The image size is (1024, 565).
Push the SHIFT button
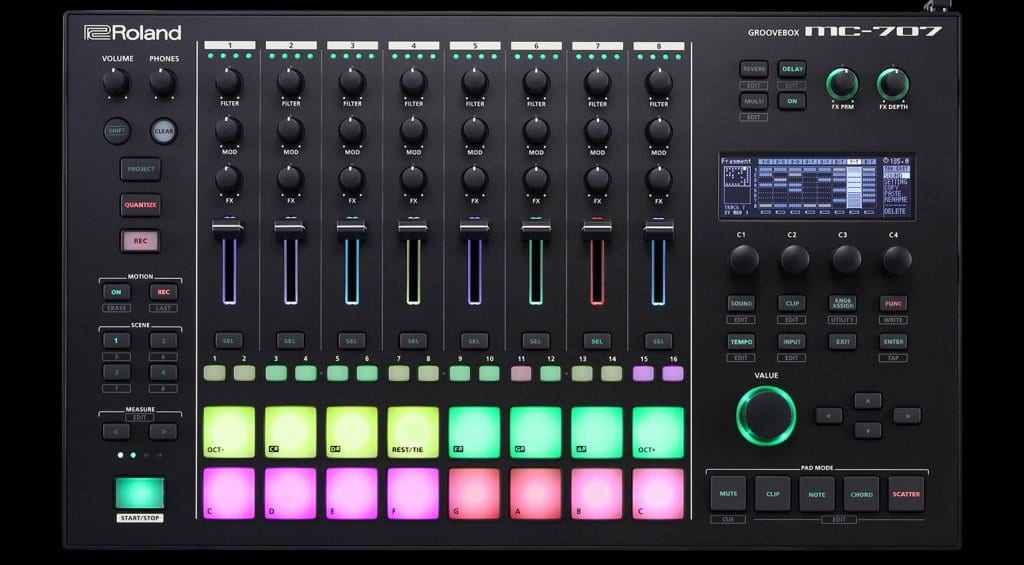tap(117, 131)
